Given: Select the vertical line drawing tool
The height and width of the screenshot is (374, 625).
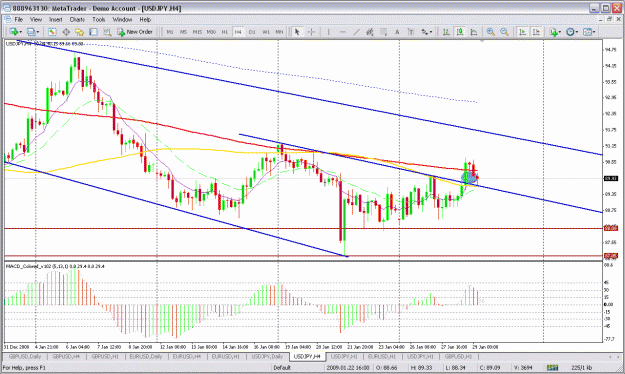Looking at the screenshot, I should pos(328,31).
